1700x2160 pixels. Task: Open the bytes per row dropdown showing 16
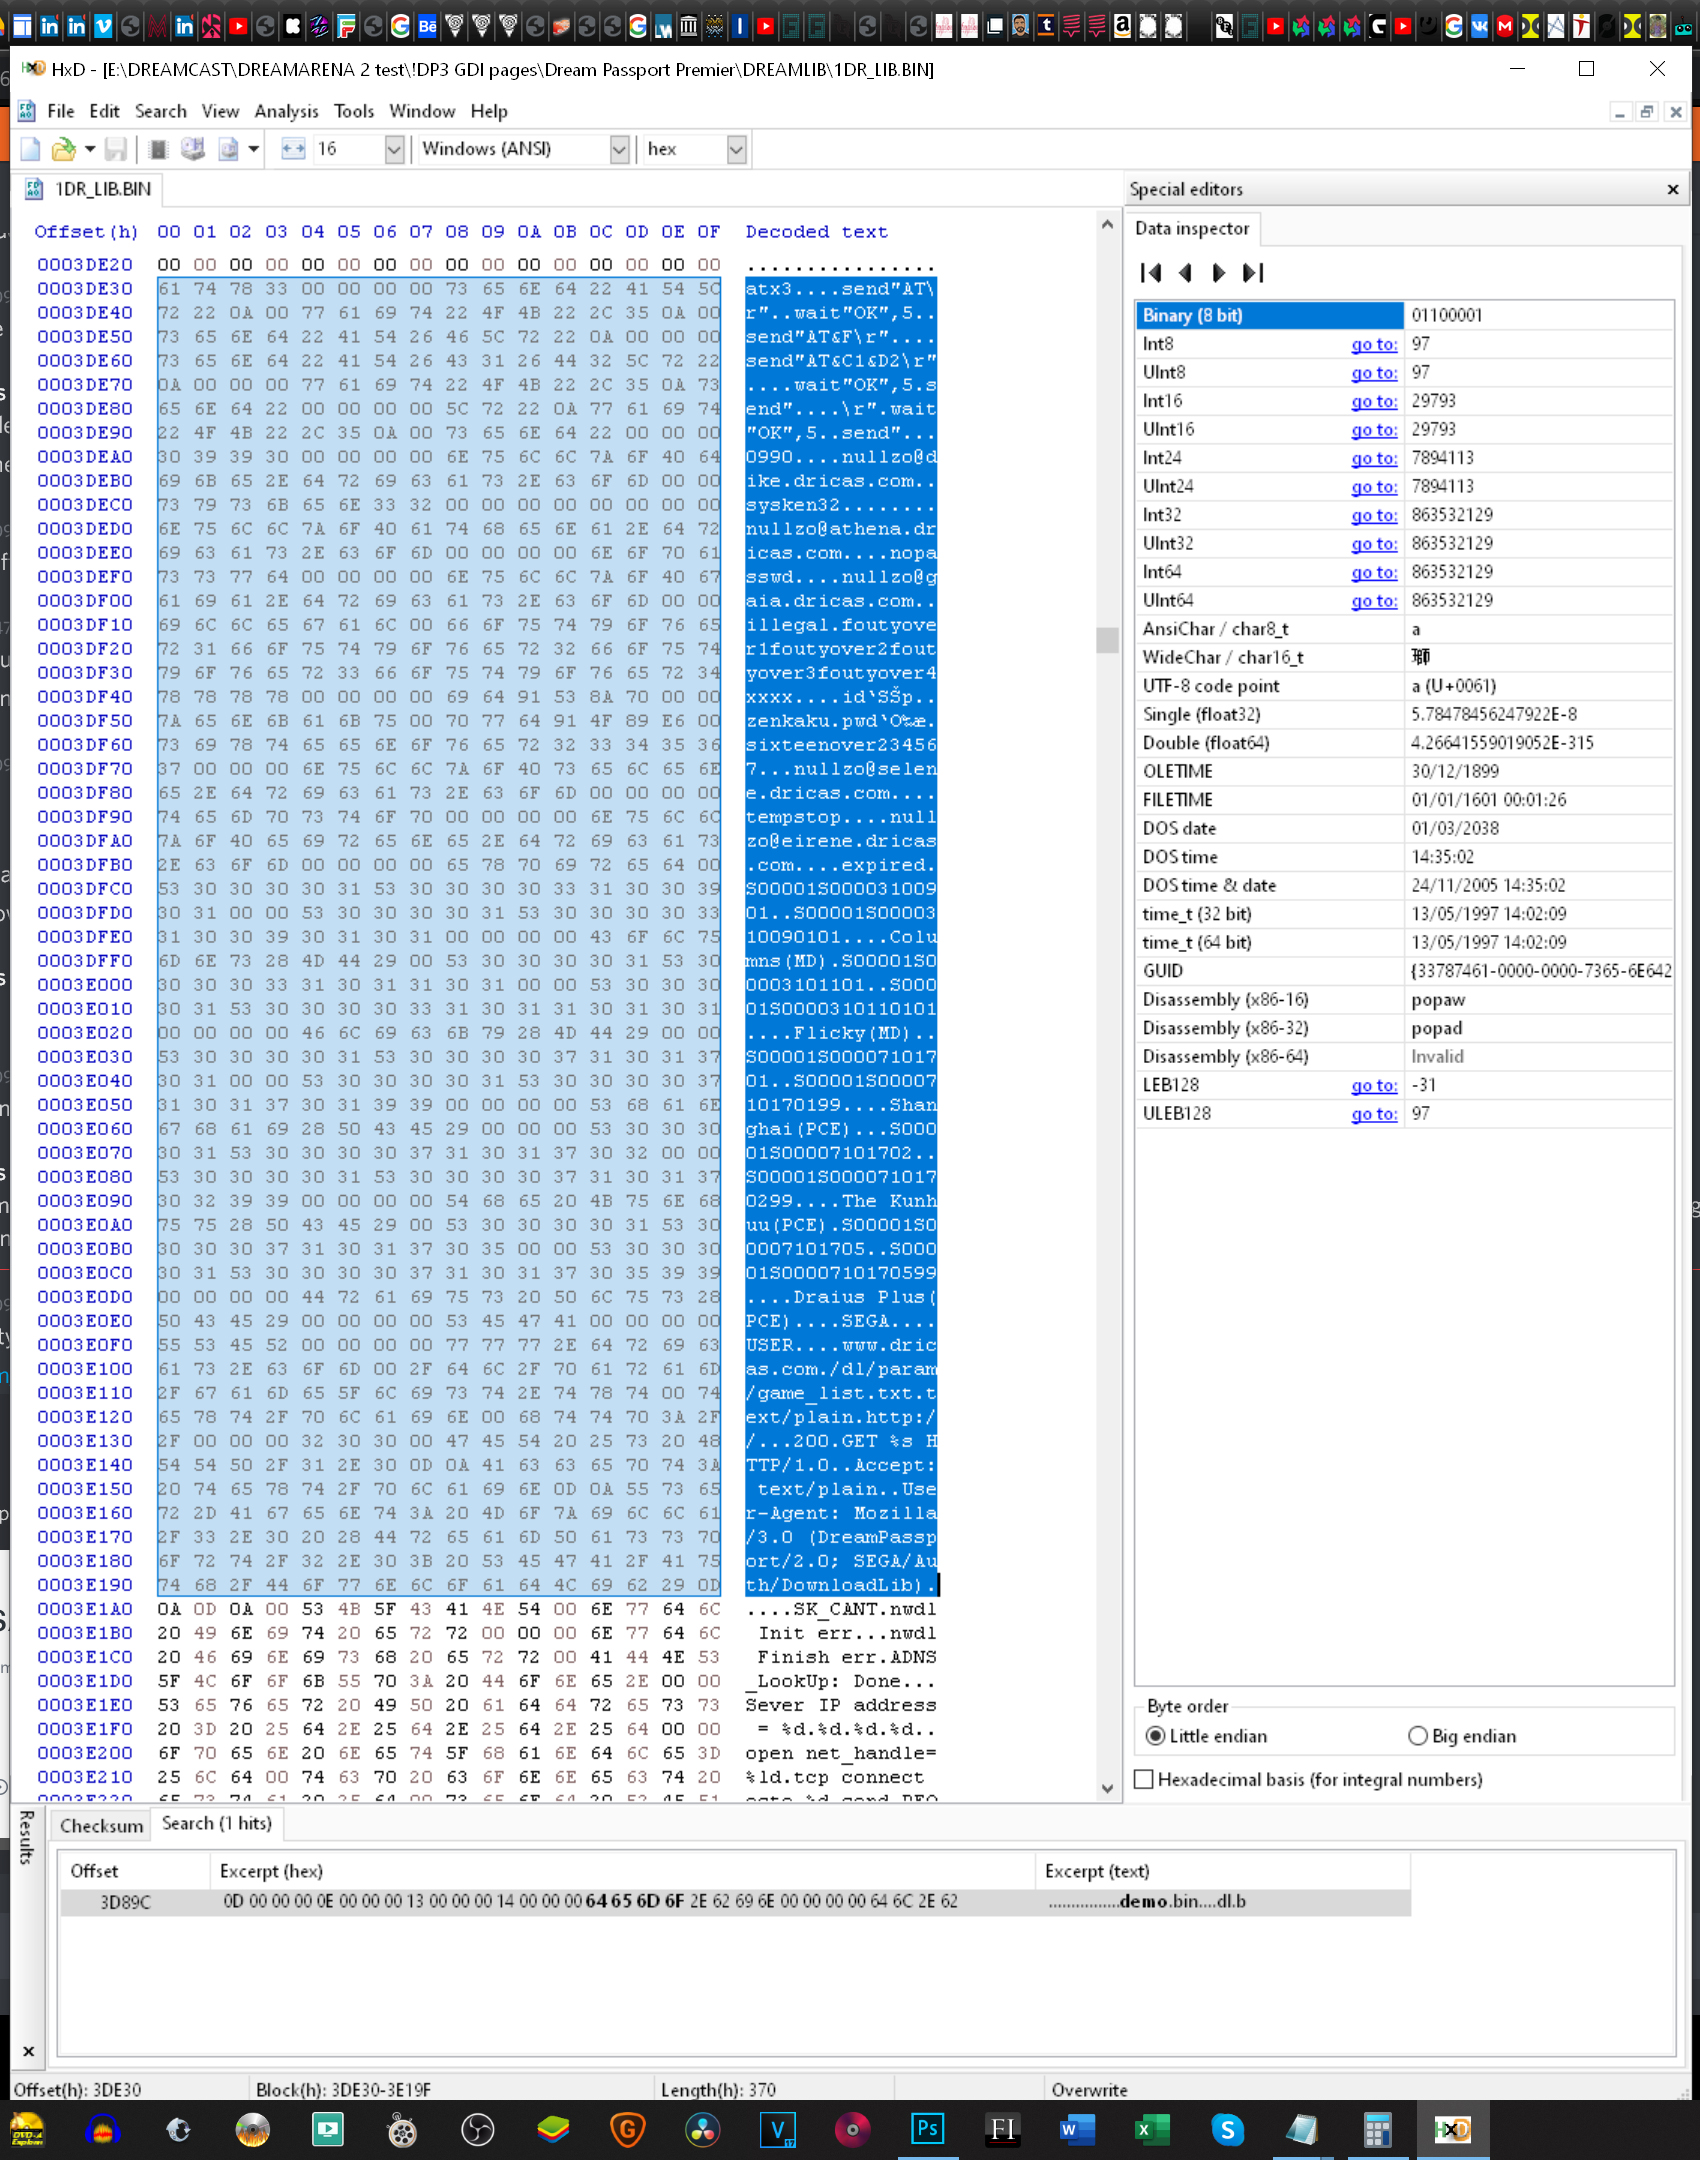click(395, 149)
